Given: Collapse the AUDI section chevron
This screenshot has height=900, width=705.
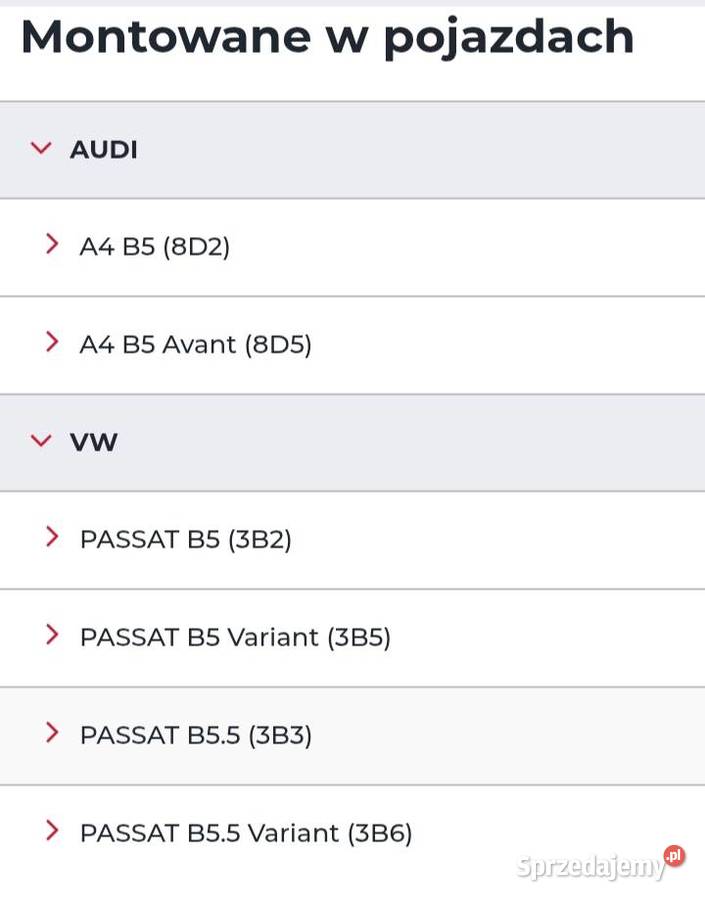Looking at the screenshot, I should tap(41, 149).
